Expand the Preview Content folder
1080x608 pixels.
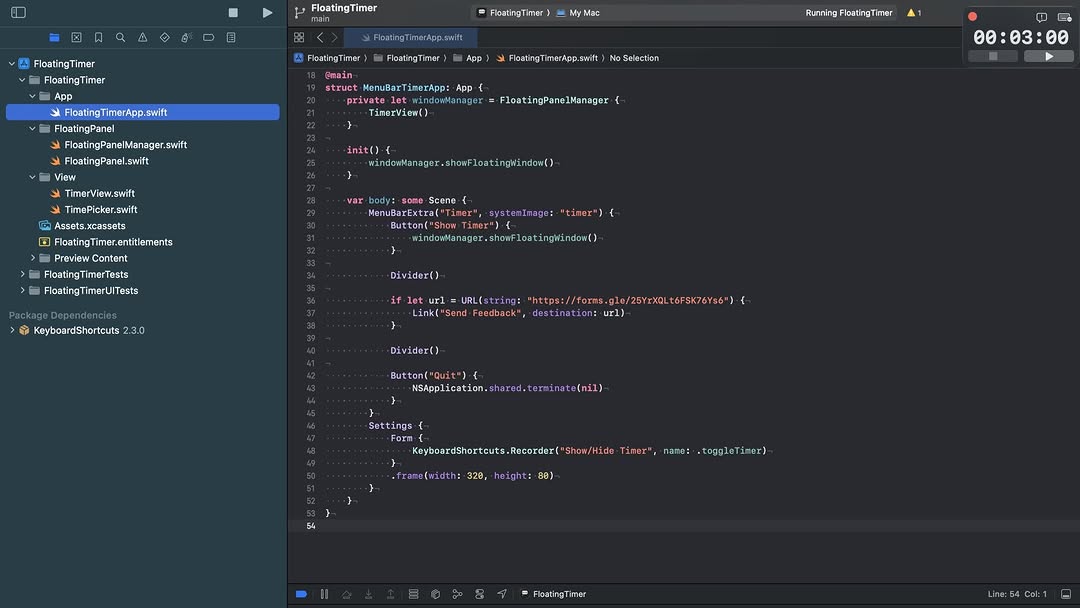[32, 258]
